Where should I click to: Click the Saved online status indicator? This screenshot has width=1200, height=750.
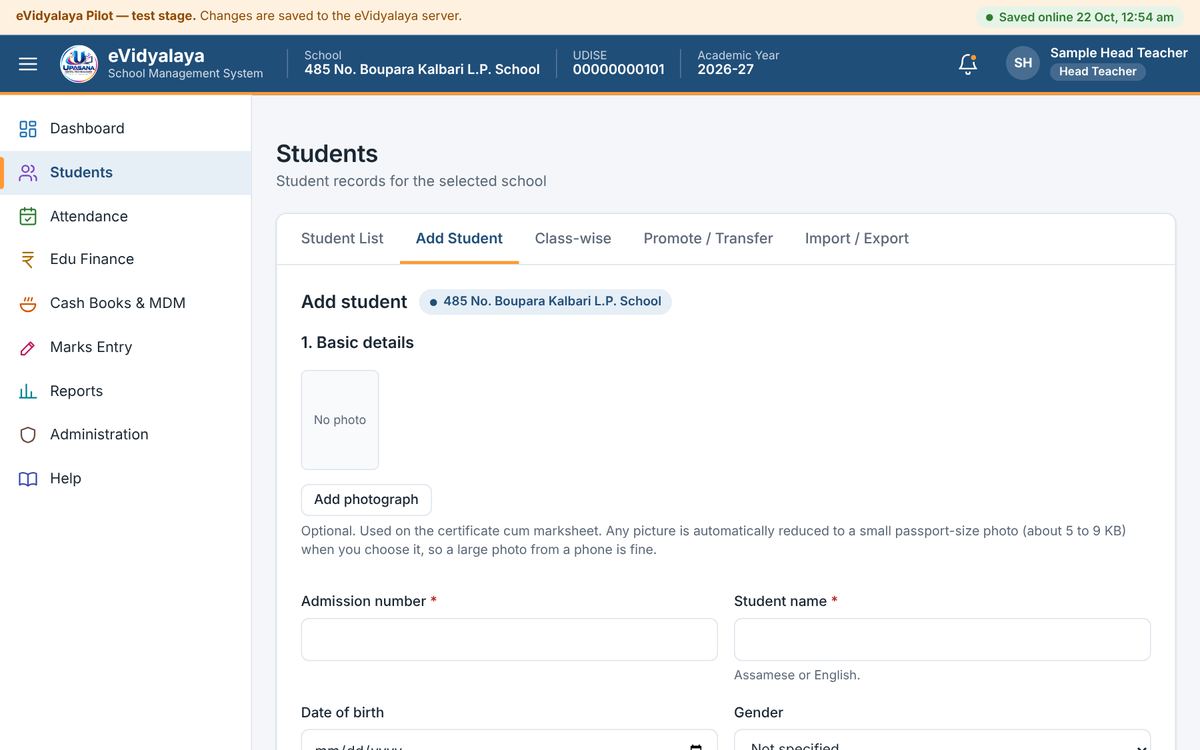pyautogui.click(x=1080, y=17)
